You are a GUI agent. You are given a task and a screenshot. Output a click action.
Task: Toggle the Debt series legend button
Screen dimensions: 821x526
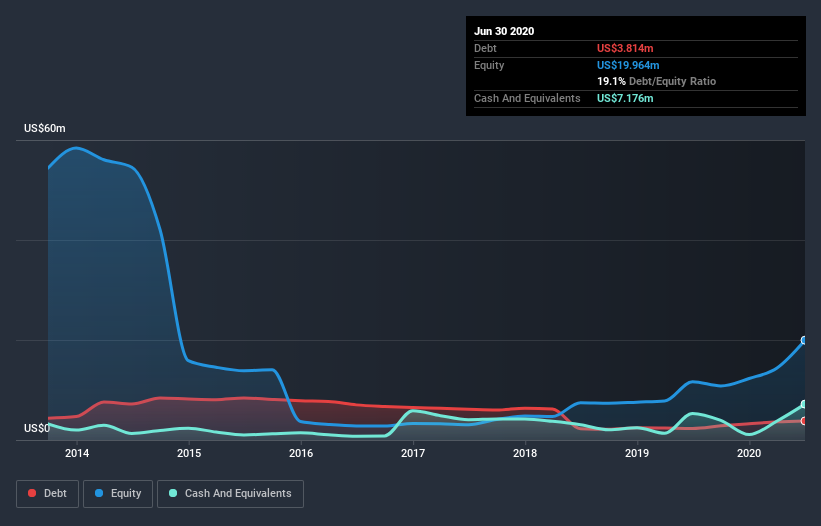pyautogui.click(x=47, y=494)
